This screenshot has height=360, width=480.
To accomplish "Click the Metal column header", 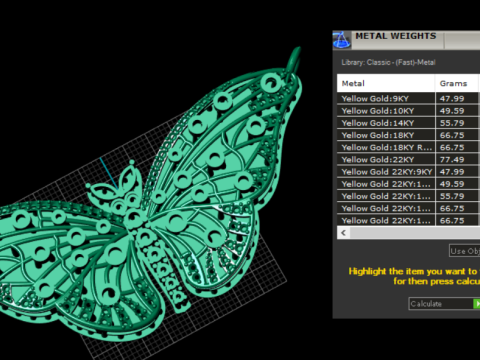I will [x=386, y=83].
